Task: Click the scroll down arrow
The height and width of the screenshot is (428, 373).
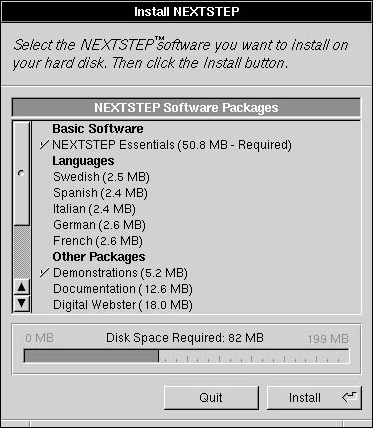Action: 22,303
